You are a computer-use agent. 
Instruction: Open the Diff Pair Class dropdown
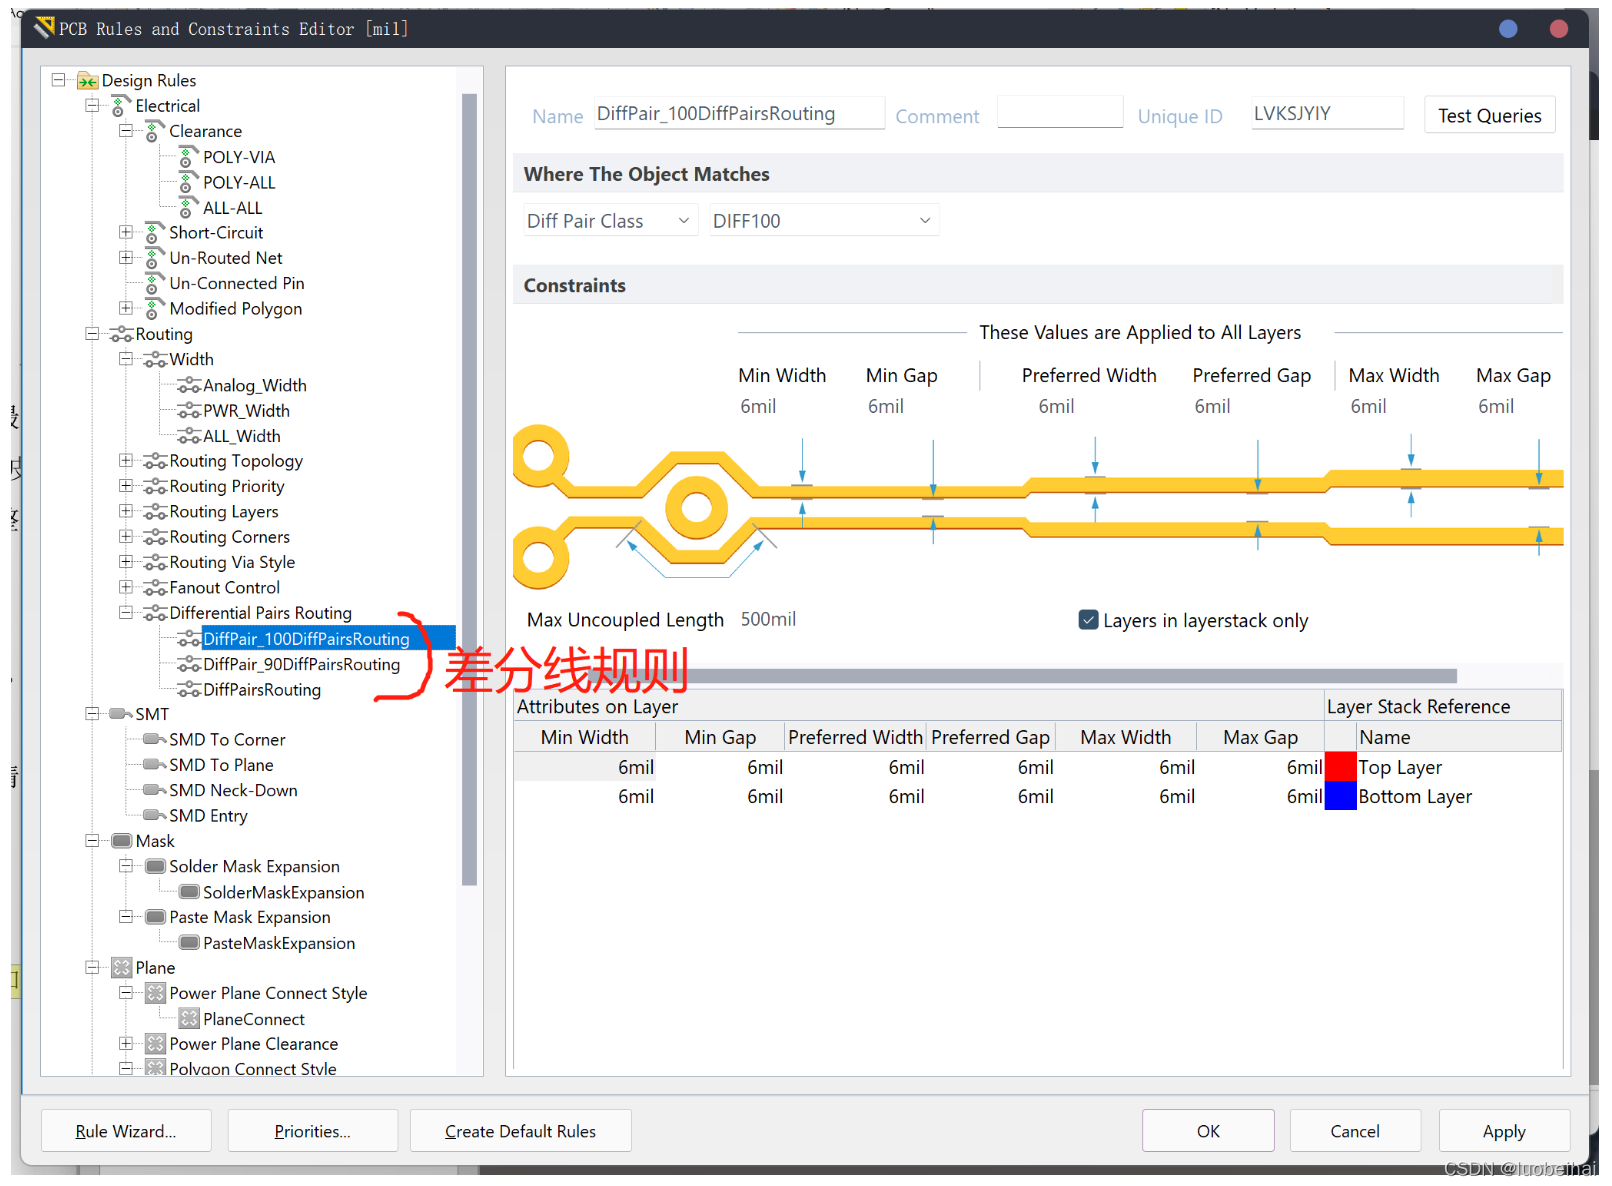point(608,221)
